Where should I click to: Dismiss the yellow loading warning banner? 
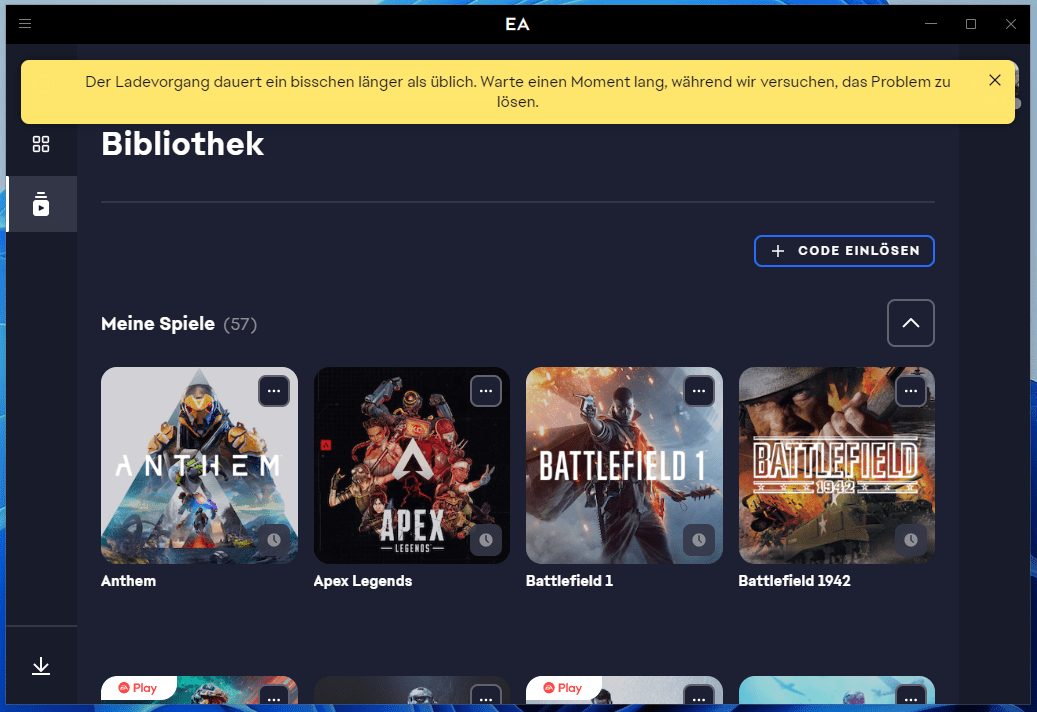coord(994,80)
